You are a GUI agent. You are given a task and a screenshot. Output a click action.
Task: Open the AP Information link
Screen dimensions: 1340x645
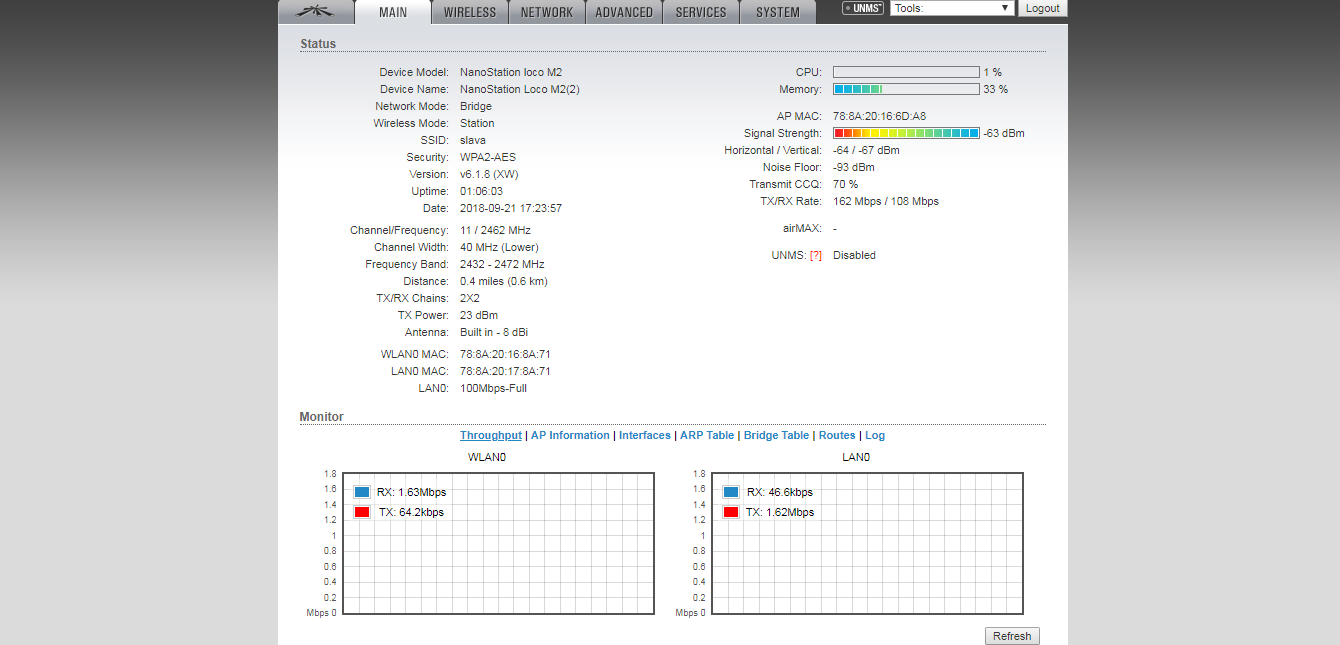(570, 435)
